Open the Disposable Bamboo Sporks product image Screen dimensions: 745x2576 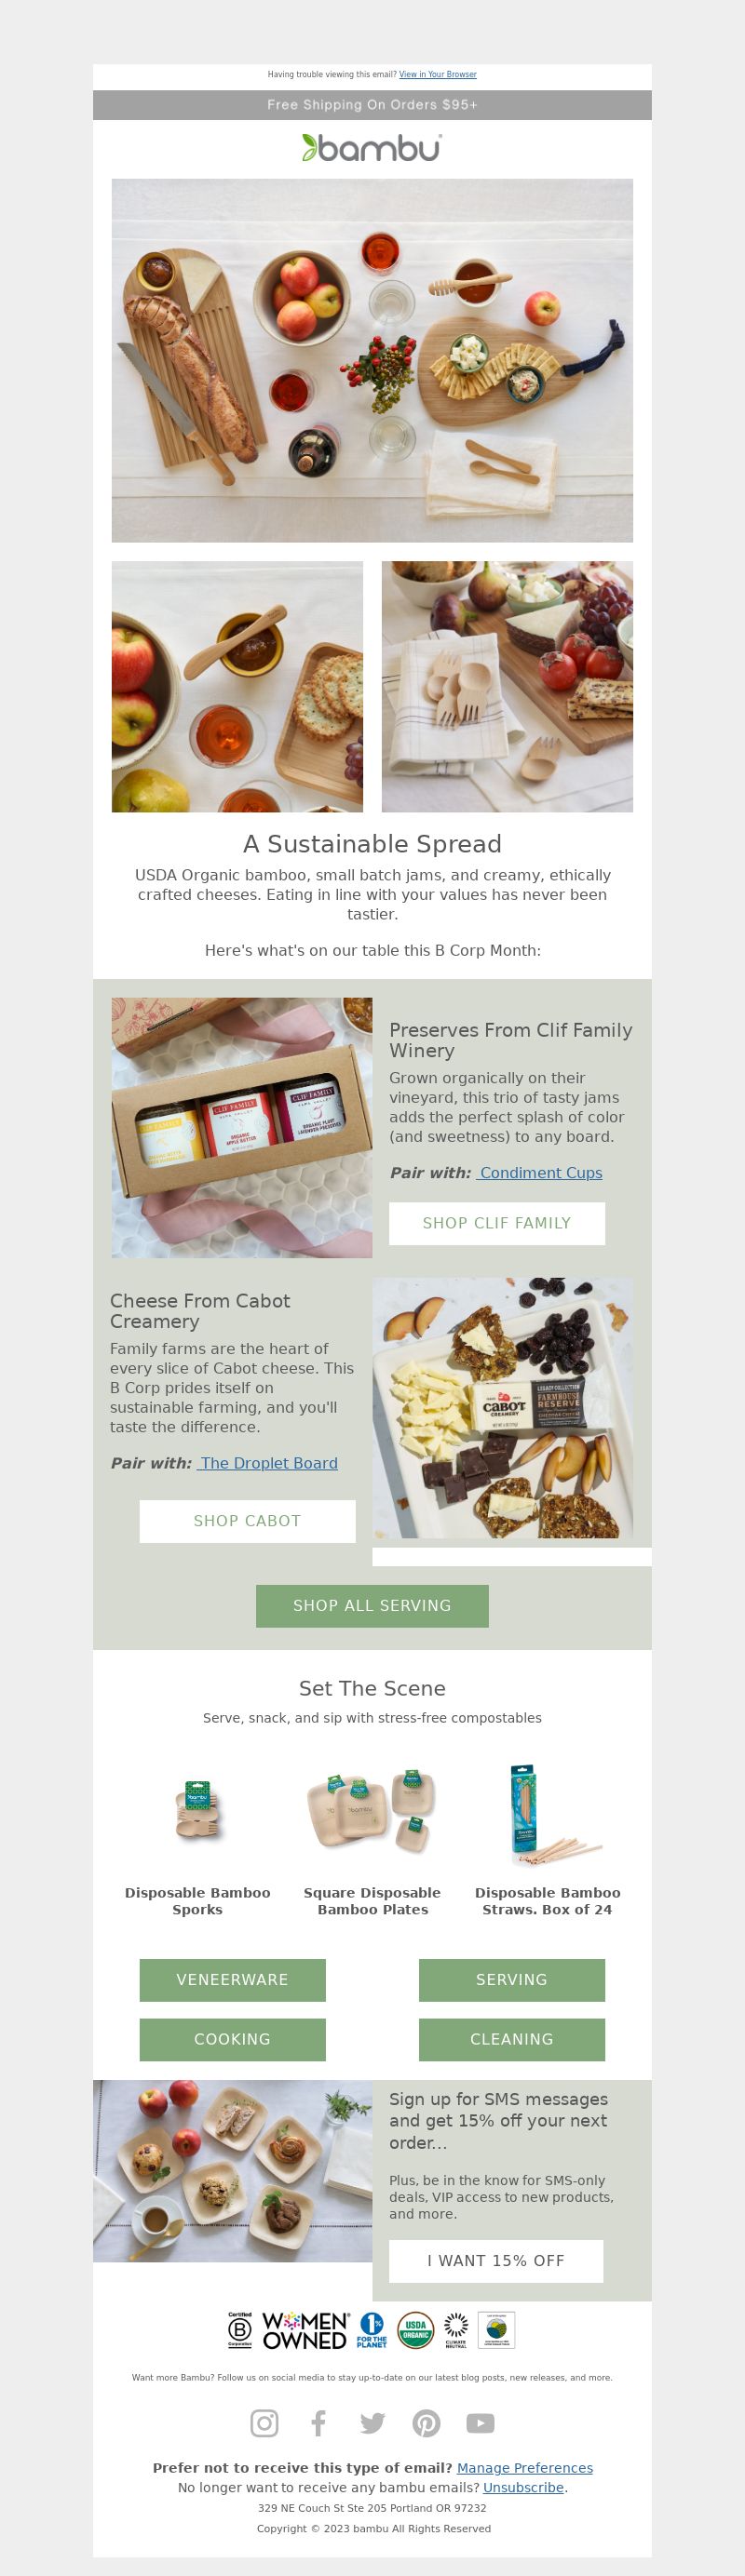point(198,1810)
